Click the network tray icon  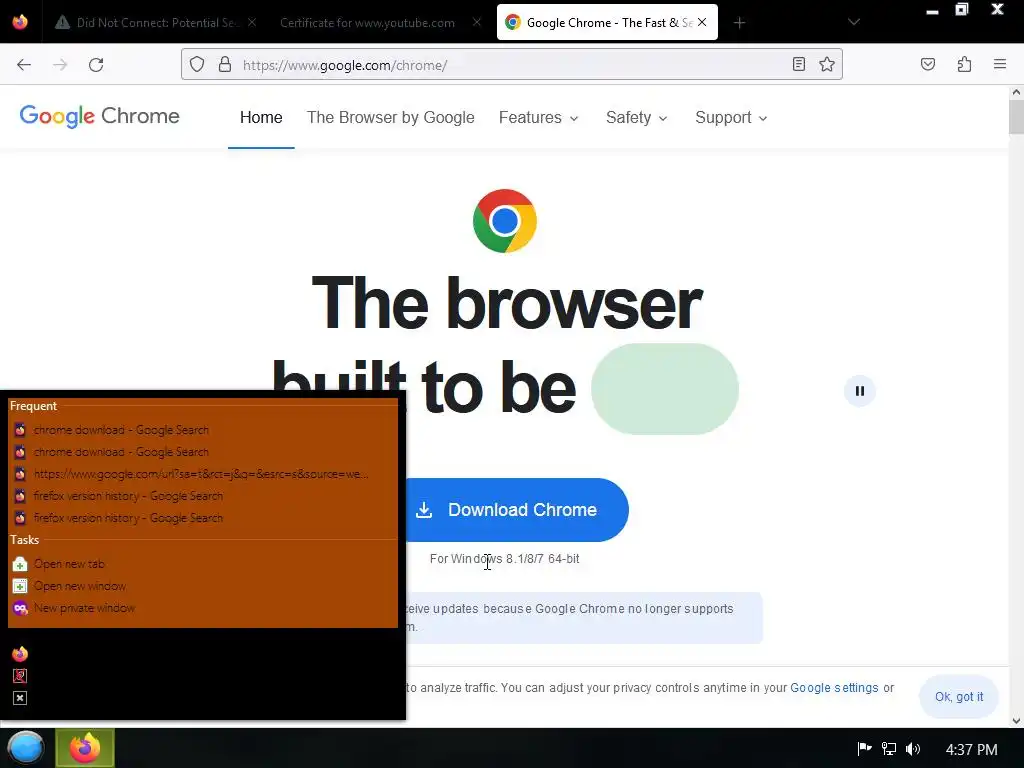pyautogui.click(x=889, y=748)
